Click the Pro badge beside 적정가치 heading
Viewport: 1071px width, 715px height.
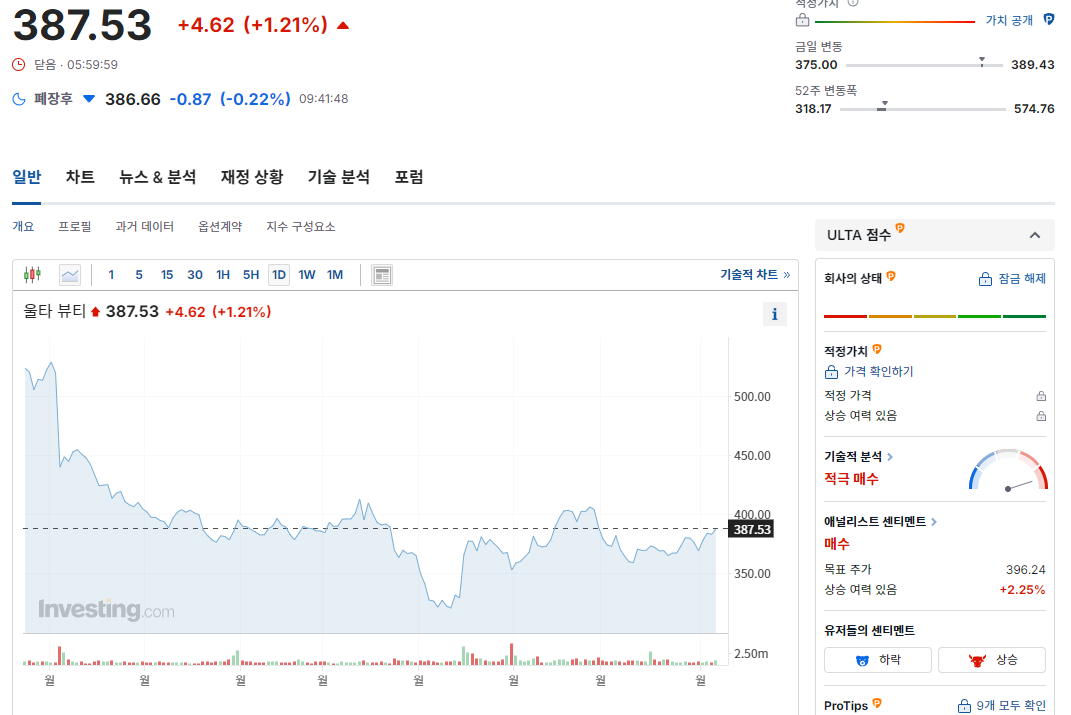point(877,349)
